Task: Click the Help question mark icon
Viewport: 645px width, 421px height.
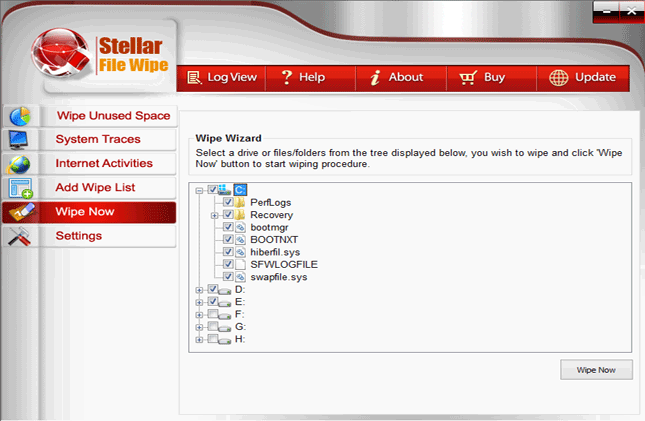Action: click(287, 77)
